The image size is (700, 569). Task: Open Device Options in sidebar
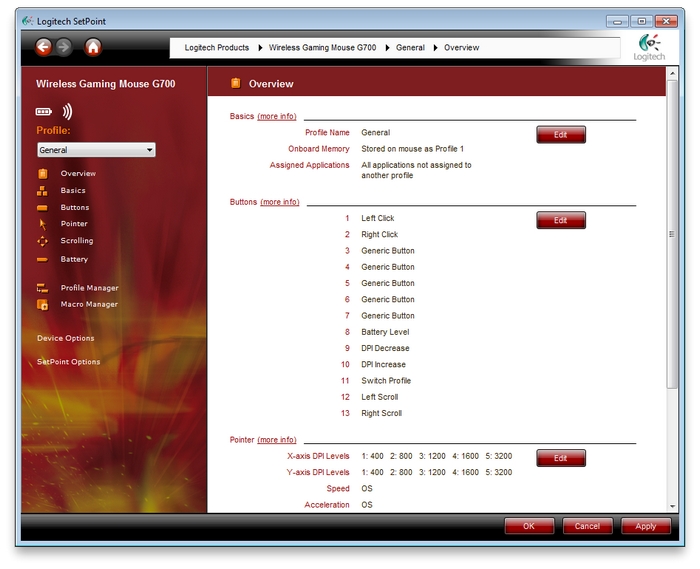66,338
